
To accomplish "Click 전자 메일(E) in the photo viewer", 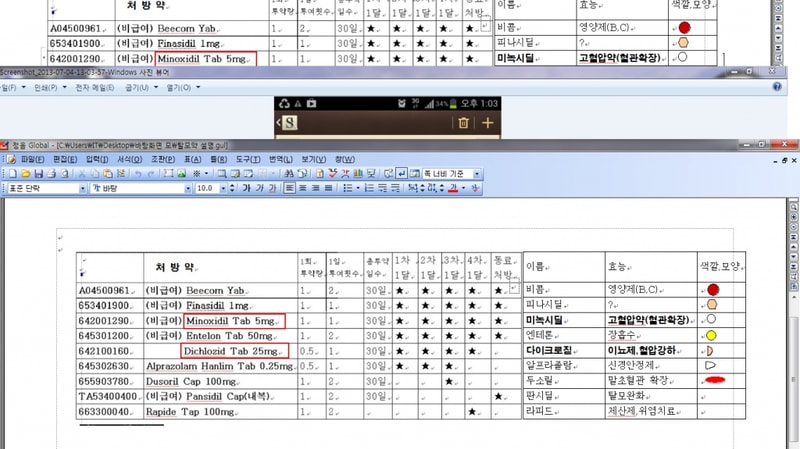I will tap(94, 88).
